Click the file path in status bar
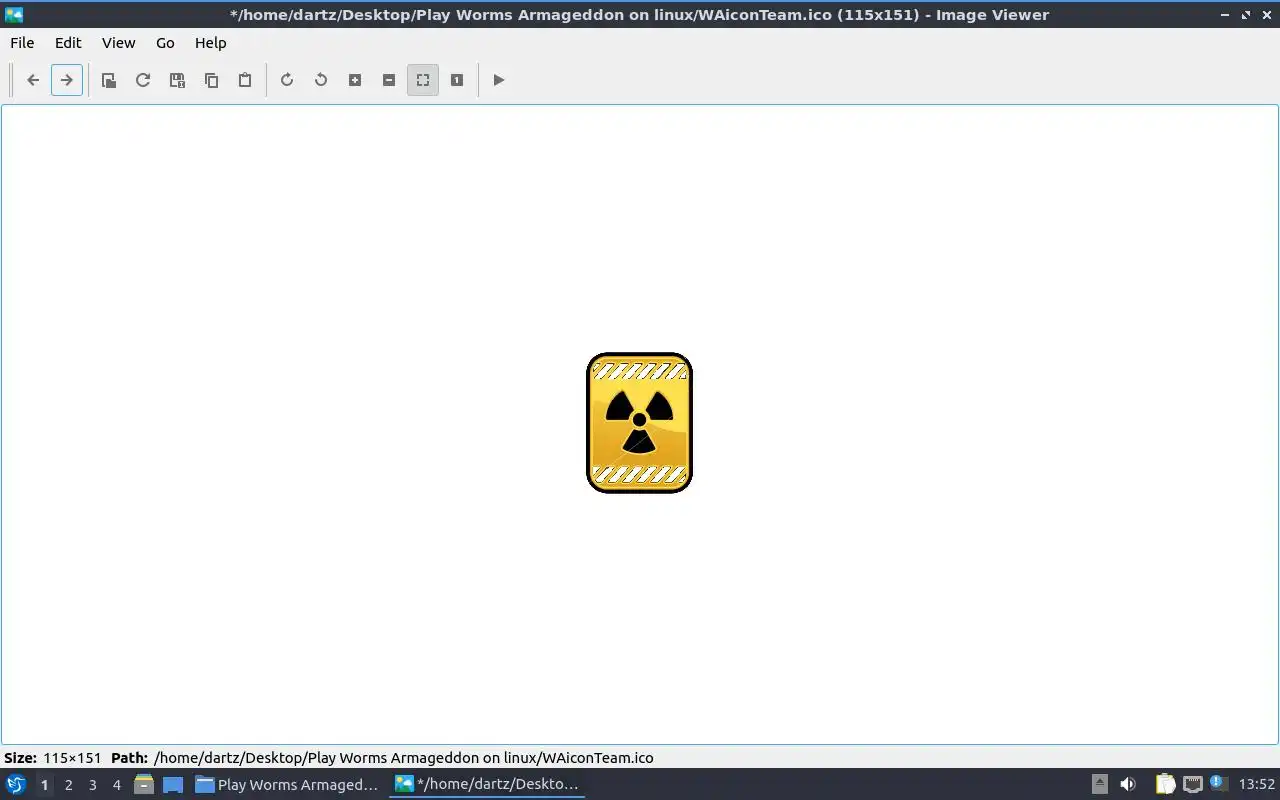The width and height of the screenshot is (1280, 800). pyautogui.click(x=403, y=758)
